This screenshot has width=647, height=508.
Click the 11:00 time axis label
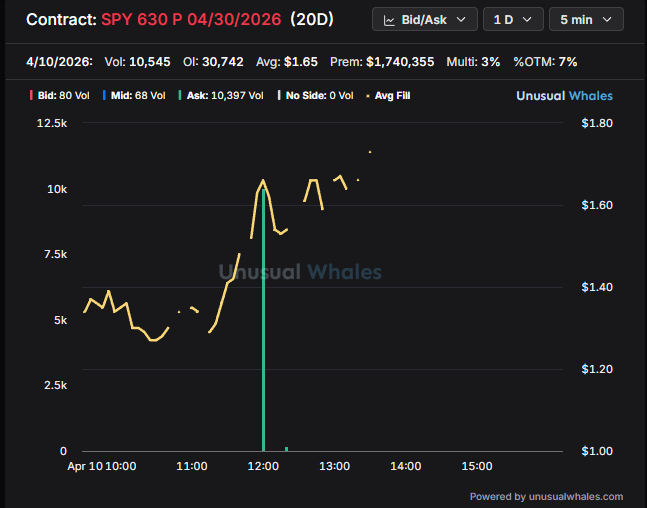191,466
